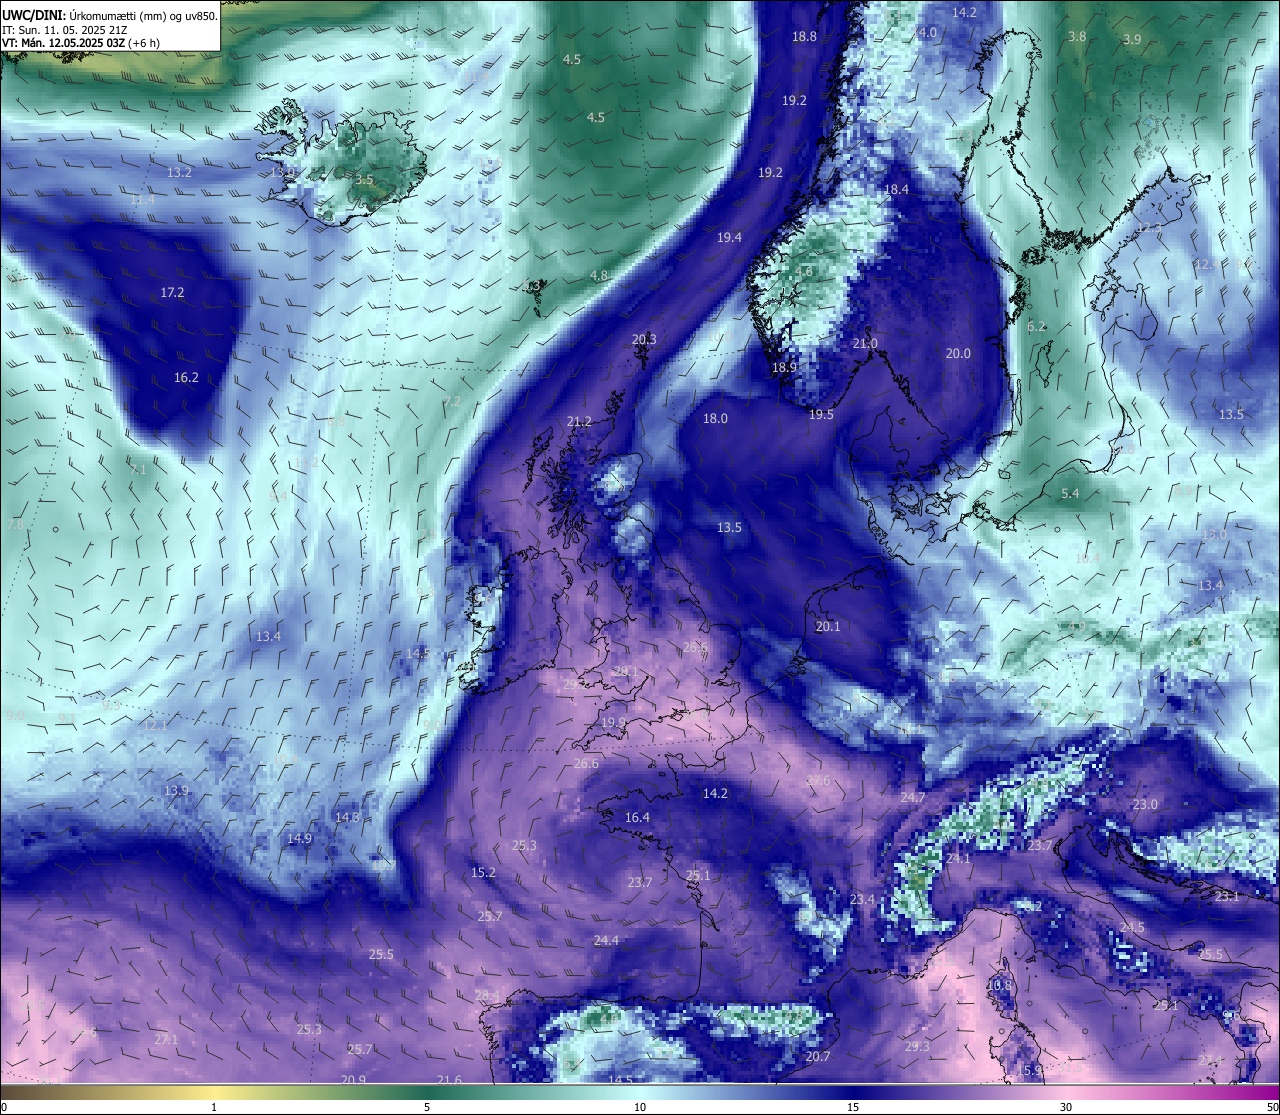Click the 15 tick on the color scale
Viewport: 1280px width, 1115px height.
pyautogui.click(x=853, y=1107)
